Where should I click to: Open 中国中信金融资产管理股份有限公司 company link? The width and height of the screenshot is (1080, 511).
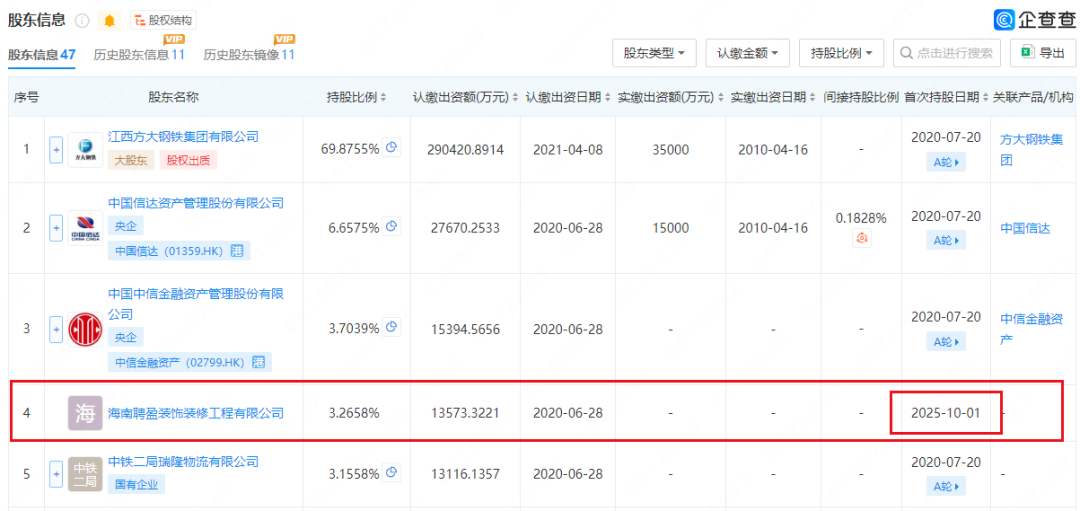coord(196,304)
